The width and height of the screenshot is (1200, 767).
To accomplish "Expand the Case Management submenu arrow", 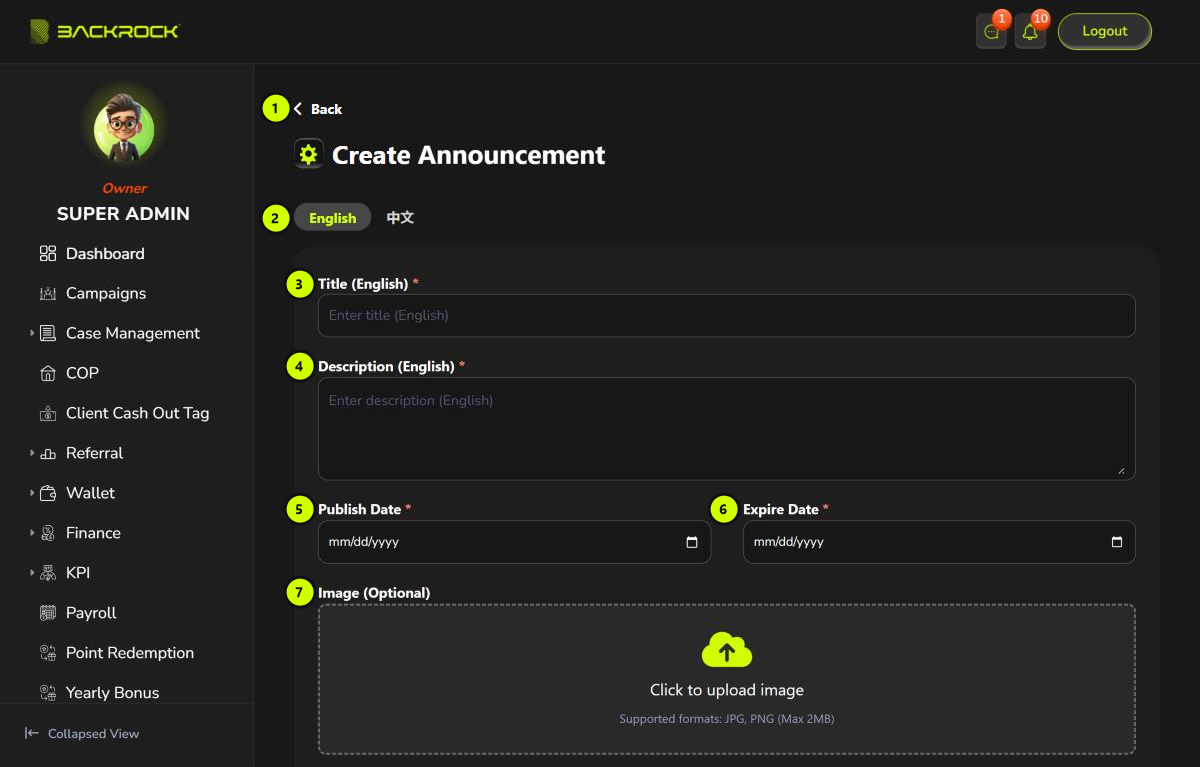I will (x=32, y=333).
